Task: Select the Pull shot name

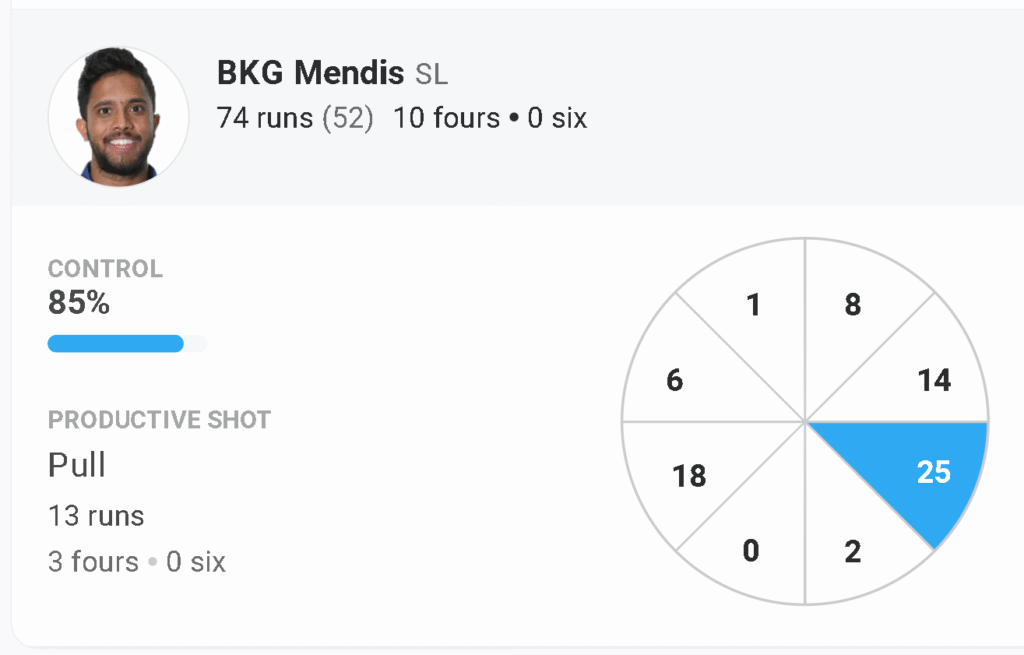Action: [77, 465]
